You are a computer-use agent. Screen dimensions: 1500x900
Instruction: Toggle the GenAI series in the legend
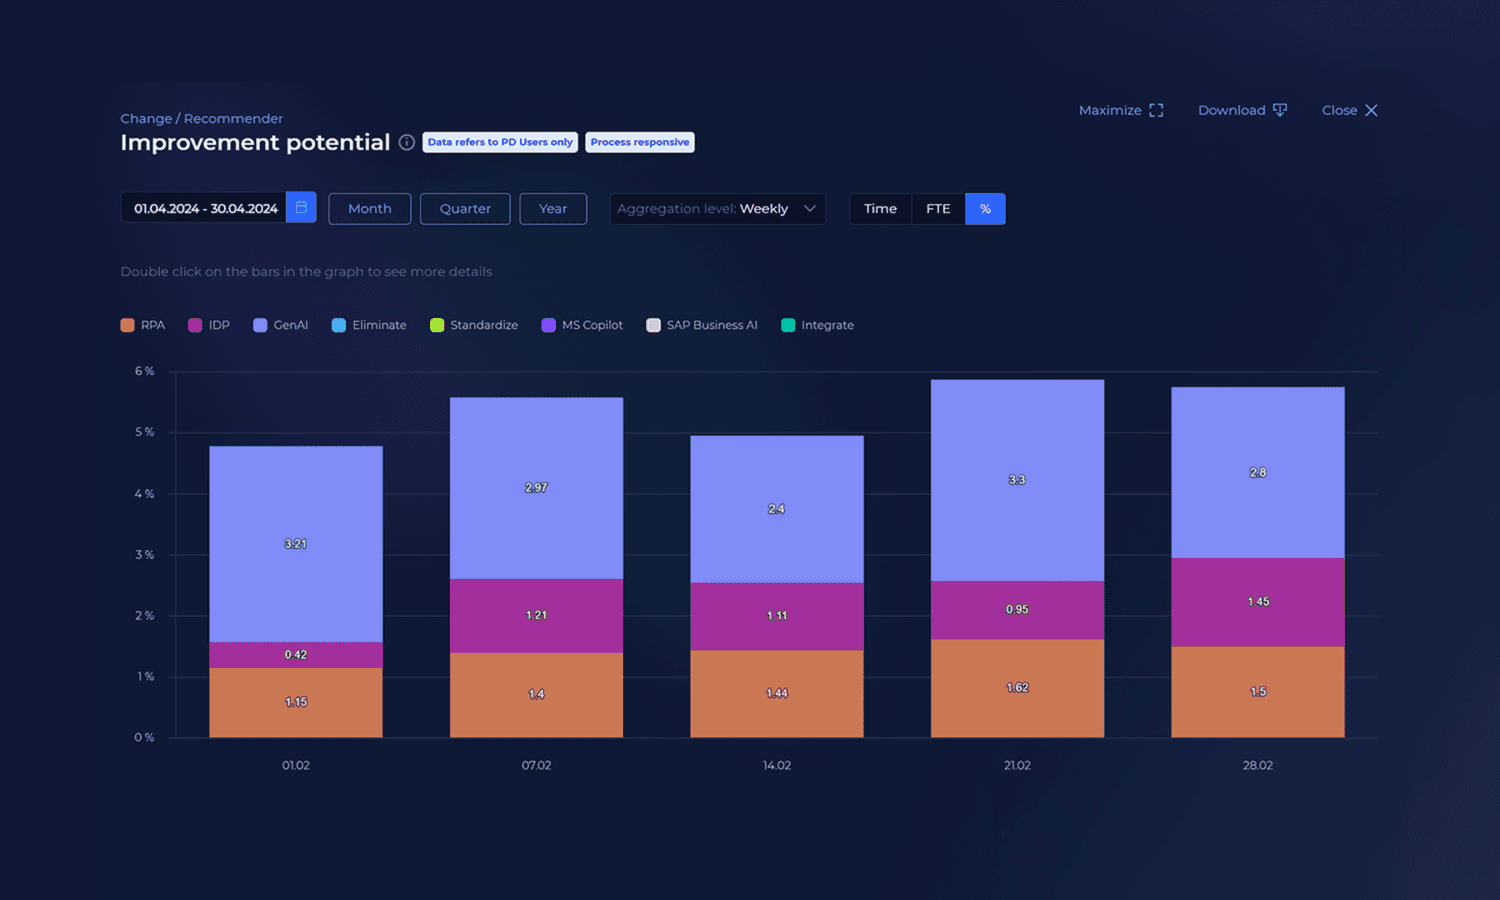pos(280,325)
